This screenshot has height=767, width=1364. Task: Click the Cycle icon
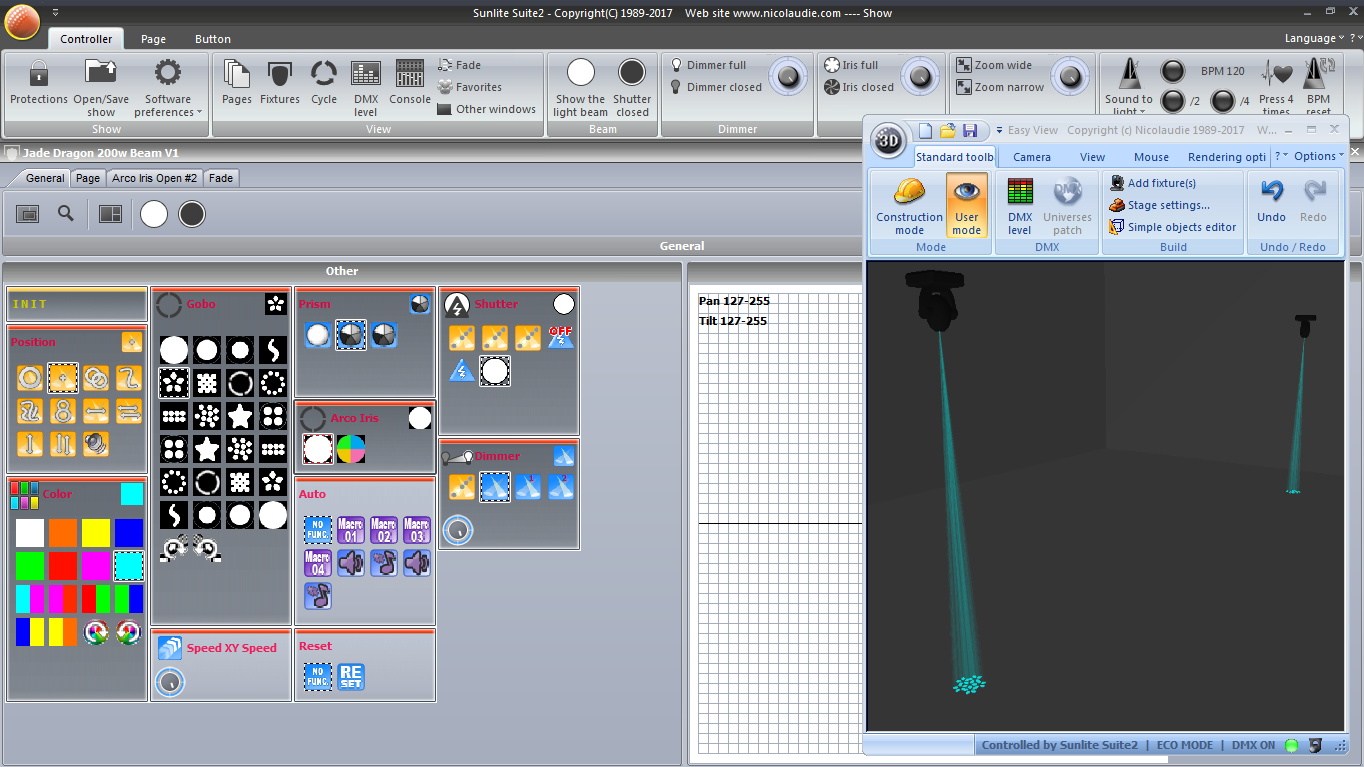[324, 74]
